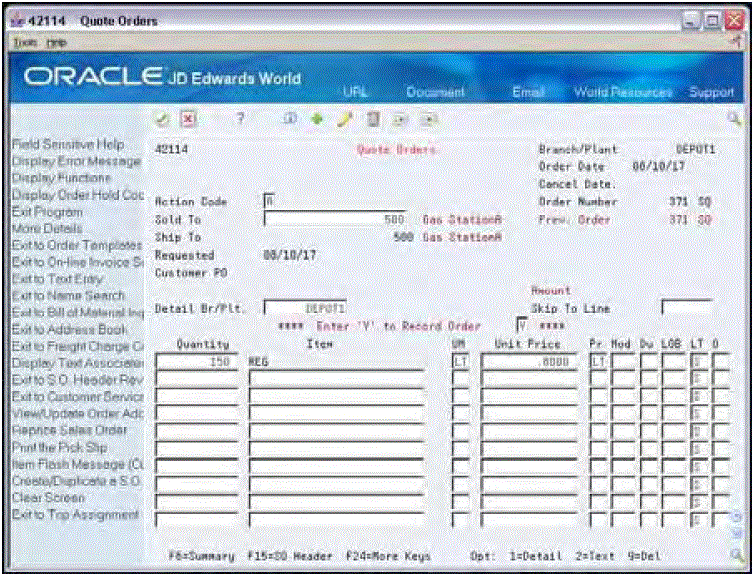
Task: Click the Action Code input field
Action: point(269,201)
